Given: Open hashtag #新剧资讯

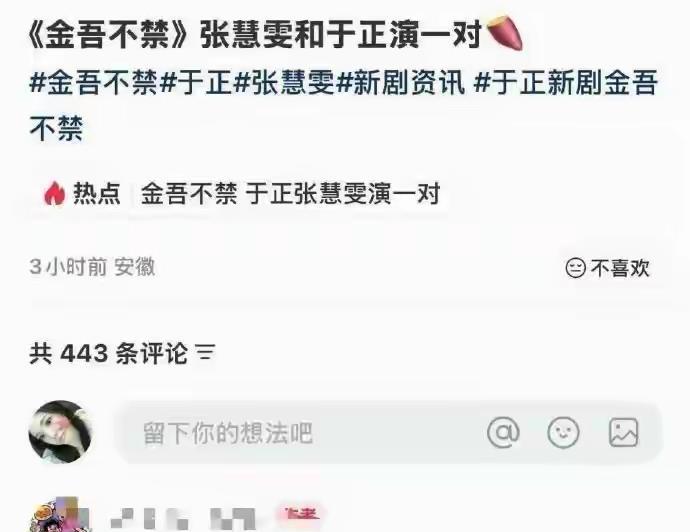Looking at the screenshot, I should pyautogui.click(x=400, y=82).
